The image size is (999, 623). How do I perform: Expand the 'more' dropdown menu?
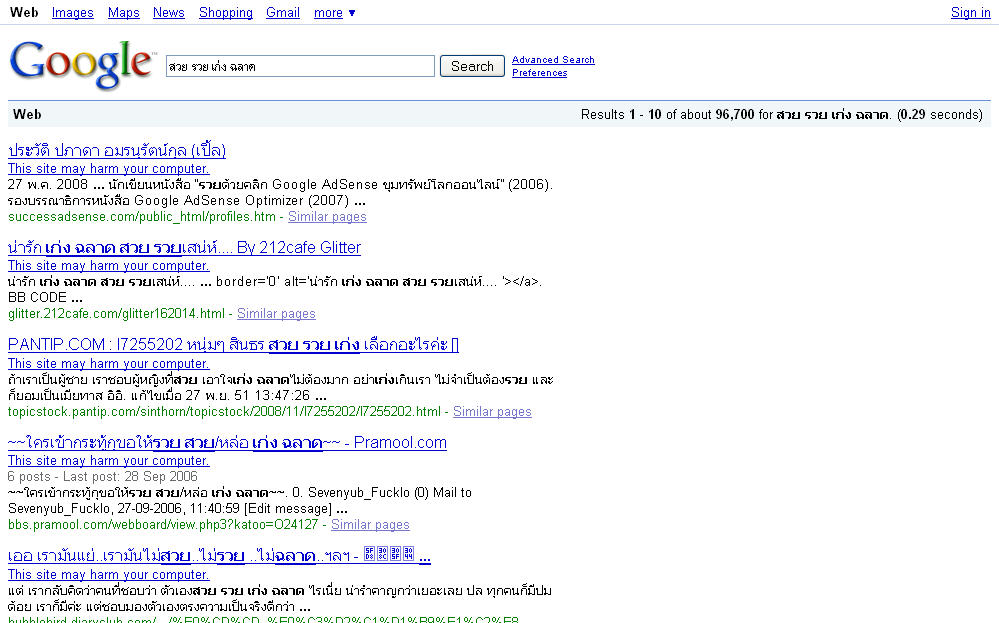click(334, 13)
